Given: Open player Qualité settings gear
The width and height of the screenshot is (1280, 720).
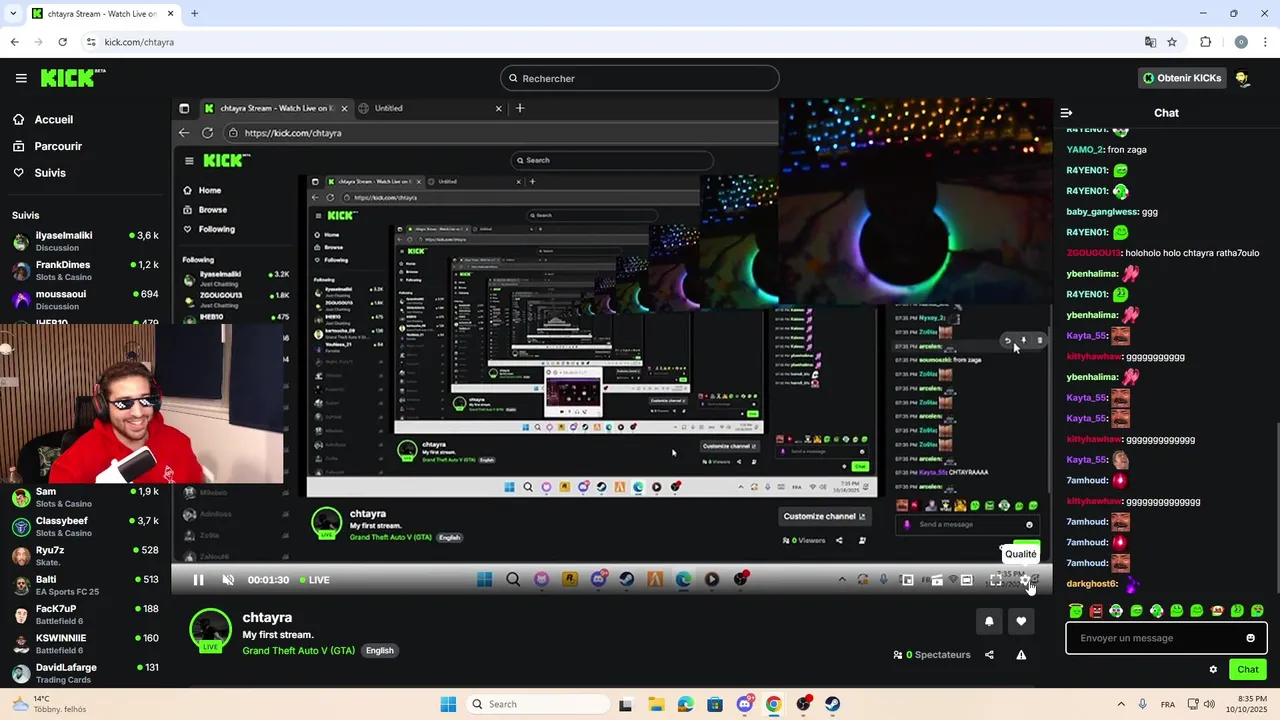Looking at the screenshot, I should (x=1024, y=580).
